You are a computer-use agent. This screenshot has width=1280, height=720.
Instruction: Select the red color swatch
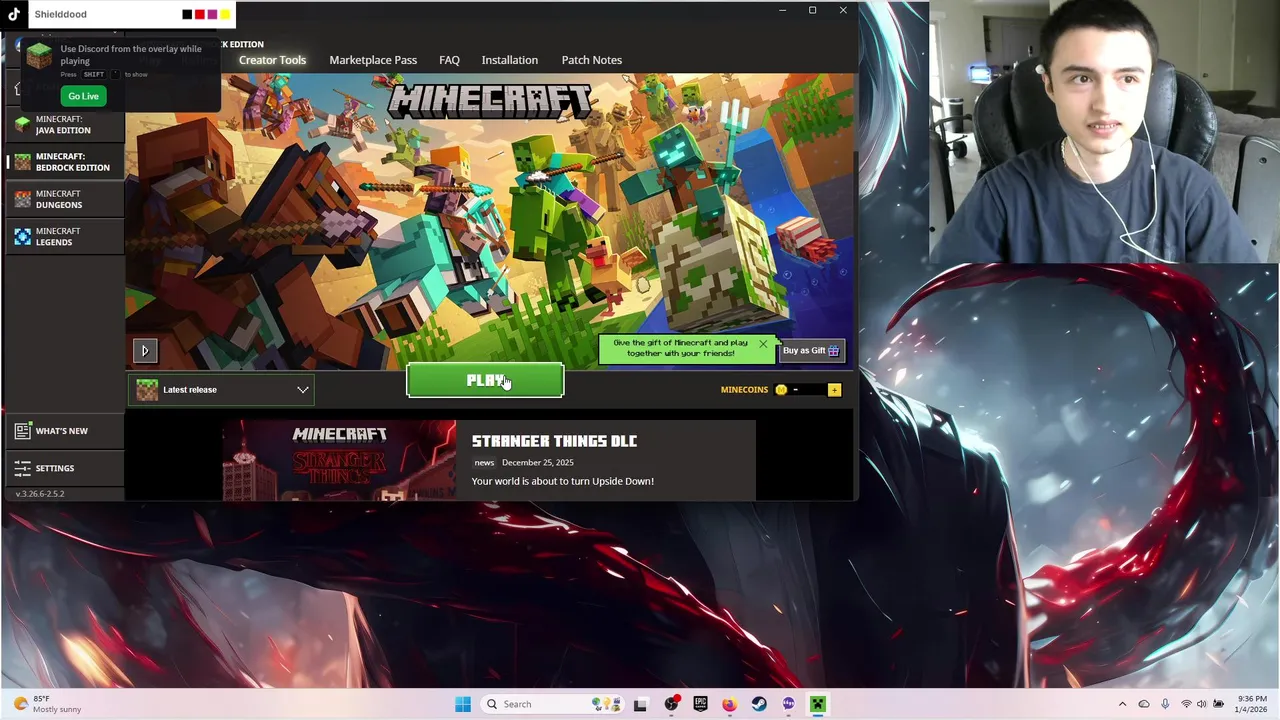pos(200,14)
